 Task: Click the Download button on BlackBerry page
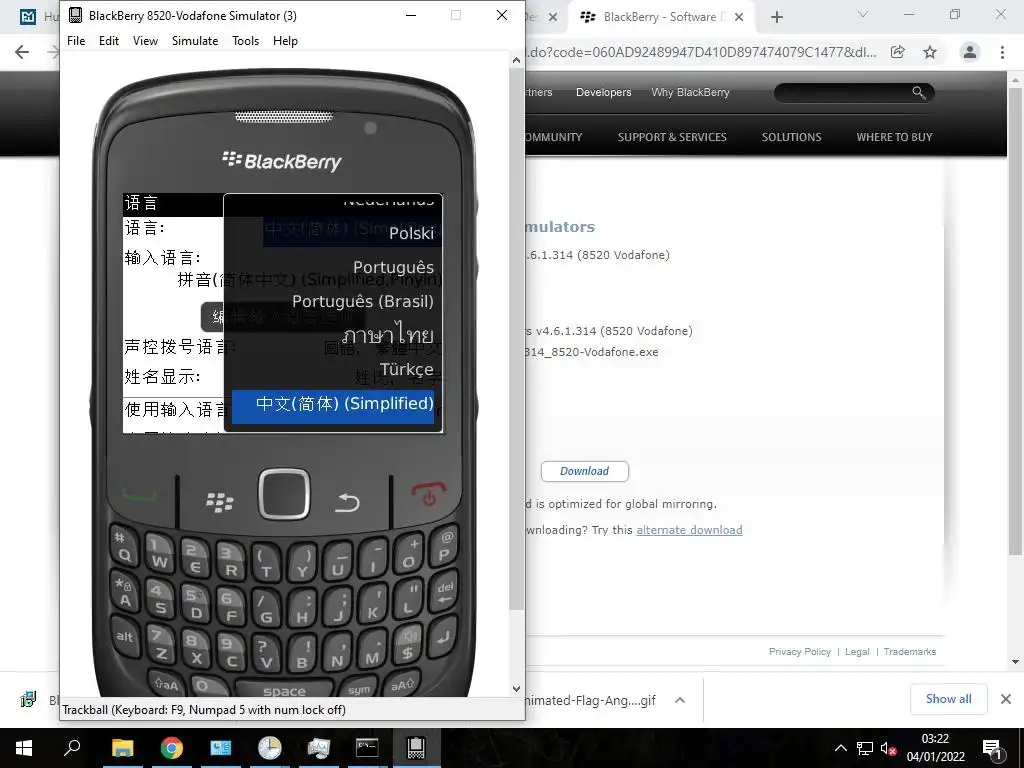[x=584, y=472]
